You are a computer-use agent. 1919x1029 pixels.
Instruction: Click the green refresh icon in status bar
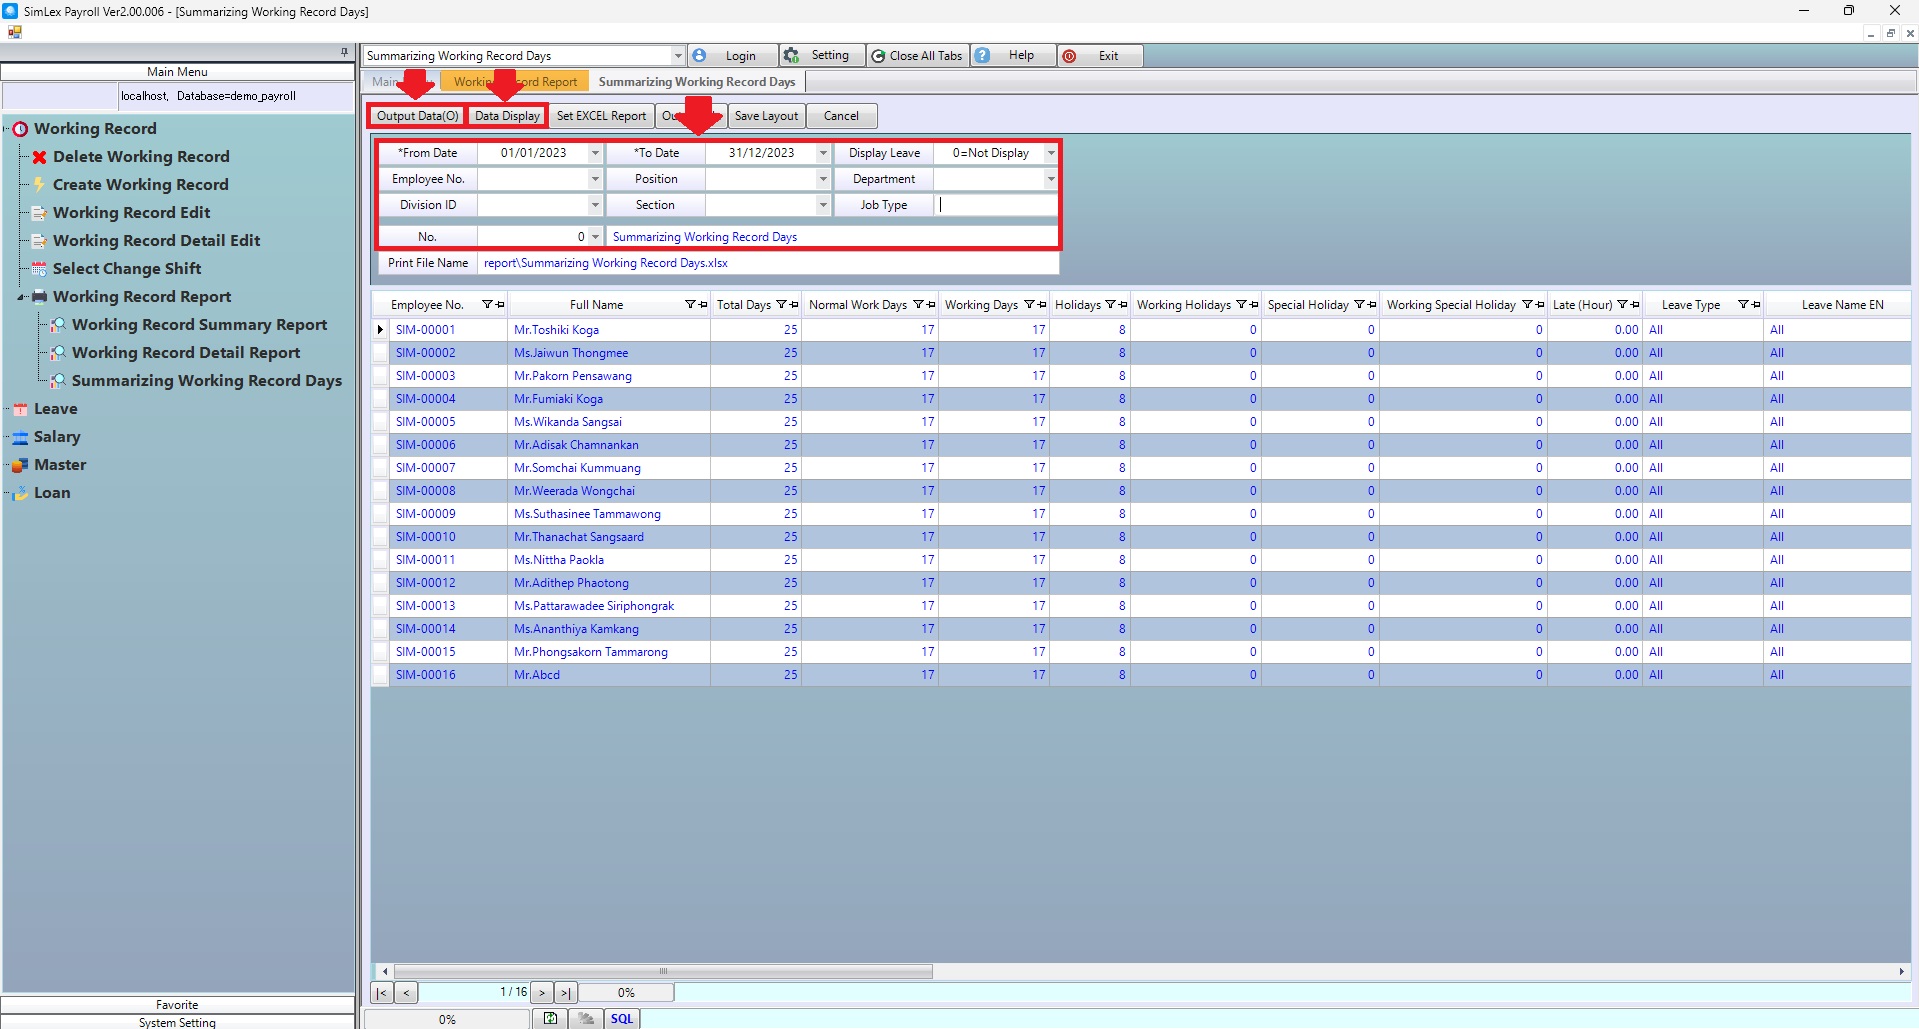(550, 1019)
